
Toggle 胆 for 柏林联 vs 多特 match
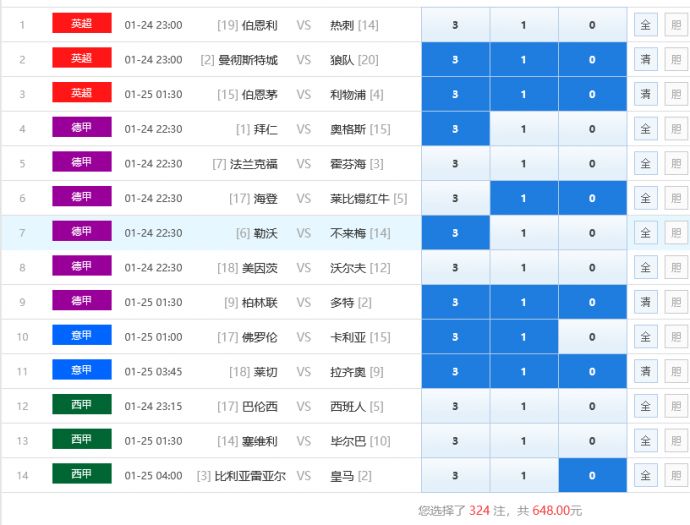pos(677,302)
